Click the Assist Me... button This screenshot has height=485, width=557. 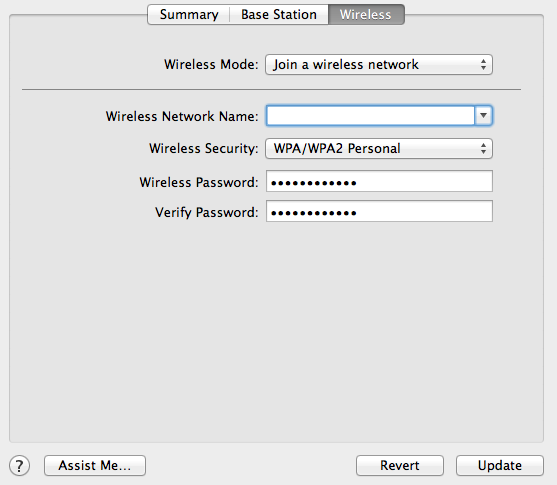pyautogui.click(x=95, y=465)
